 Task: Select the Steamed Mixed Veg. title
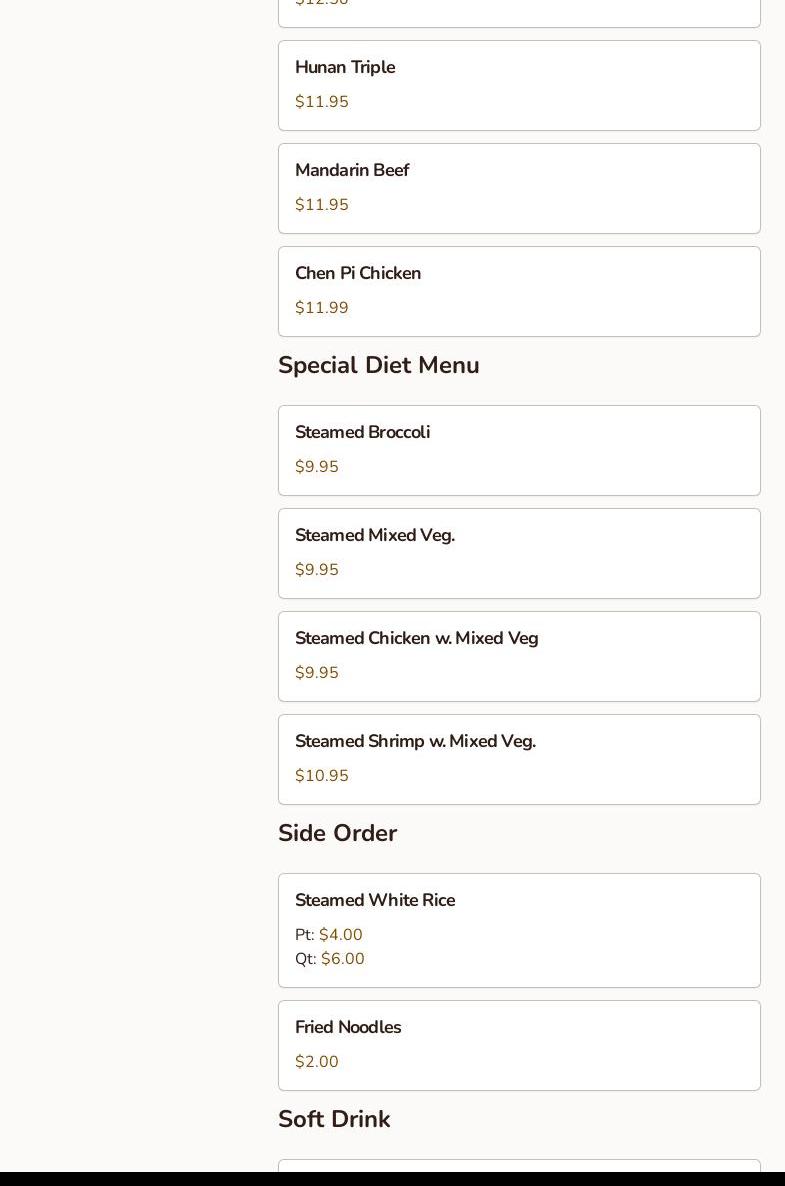click(x=374, y=536)
